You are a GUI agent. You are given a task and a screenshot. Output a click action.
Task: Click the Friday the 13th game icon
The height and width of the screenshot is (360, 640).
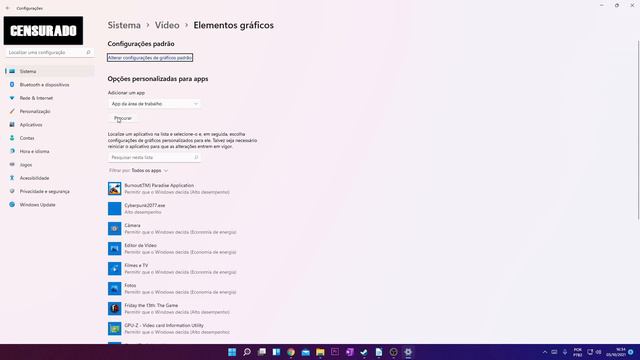(115, 309)
